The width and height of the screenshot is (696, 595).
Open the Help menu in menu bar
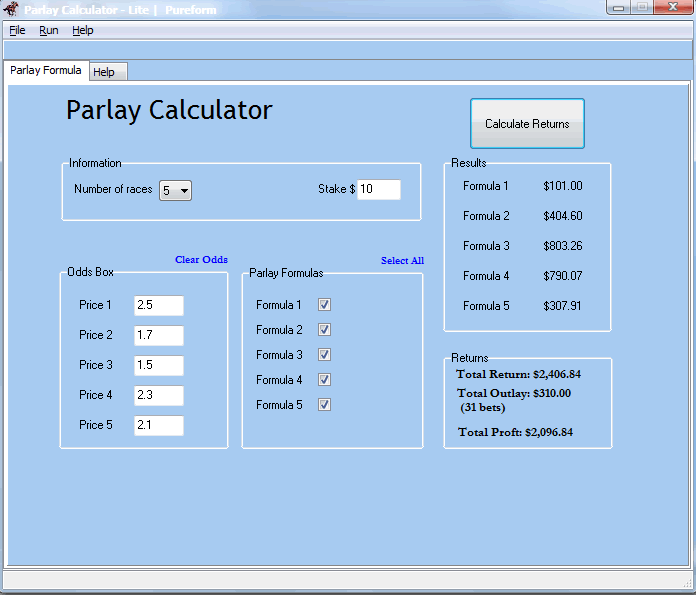click(83, 30)
